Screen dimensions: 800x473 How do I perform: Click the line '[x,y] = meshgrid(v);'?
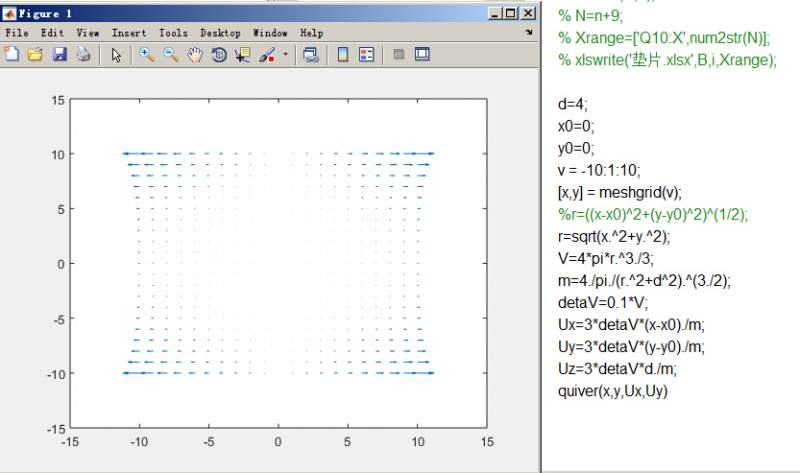(x=619, y=192)
